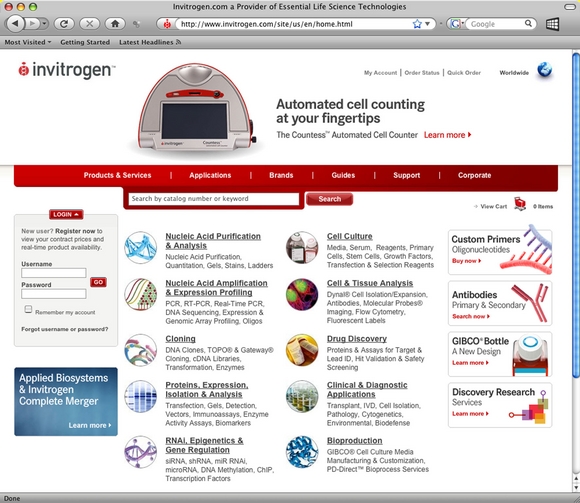
Task: Click the Cell Culture bottles image
Action: [x=302, y=247]
